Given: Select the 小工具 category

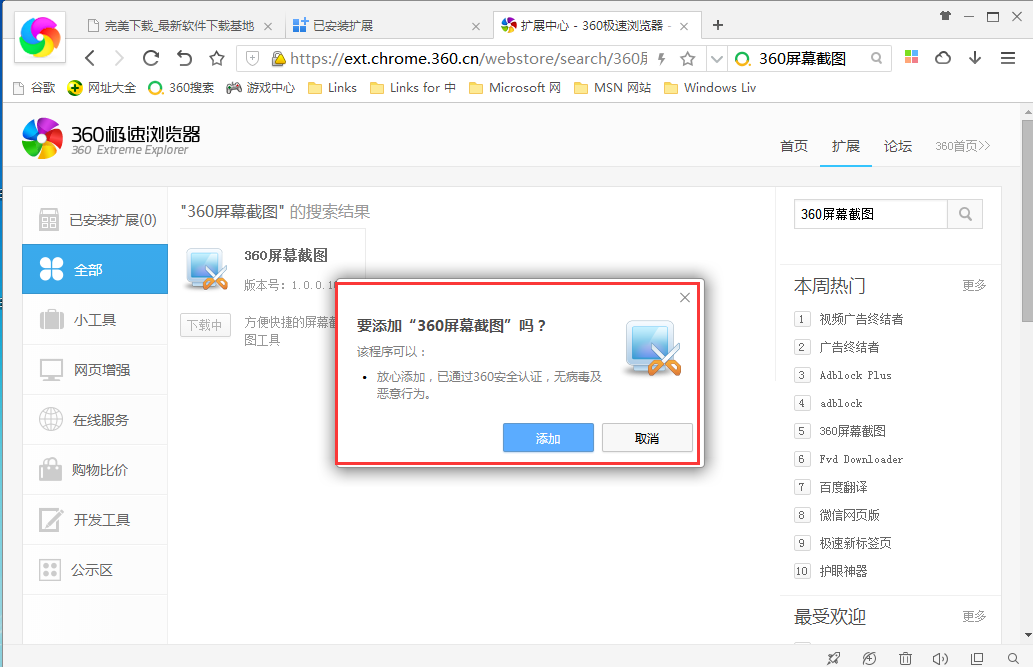Looking at the screenshot, I should 95,320.
